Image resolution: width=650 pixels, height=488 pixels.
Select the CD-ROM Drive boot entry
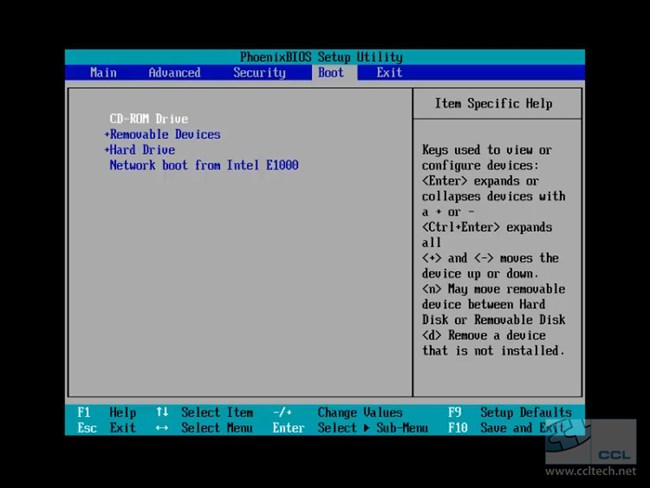pos(148,119)
